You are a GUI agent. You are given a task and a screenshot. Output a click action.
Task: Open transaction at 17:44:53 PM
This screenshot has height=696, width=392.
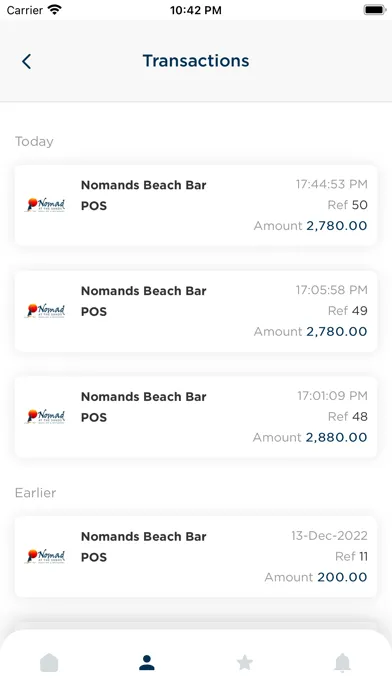pyautogui.click(x=196, y=205)
